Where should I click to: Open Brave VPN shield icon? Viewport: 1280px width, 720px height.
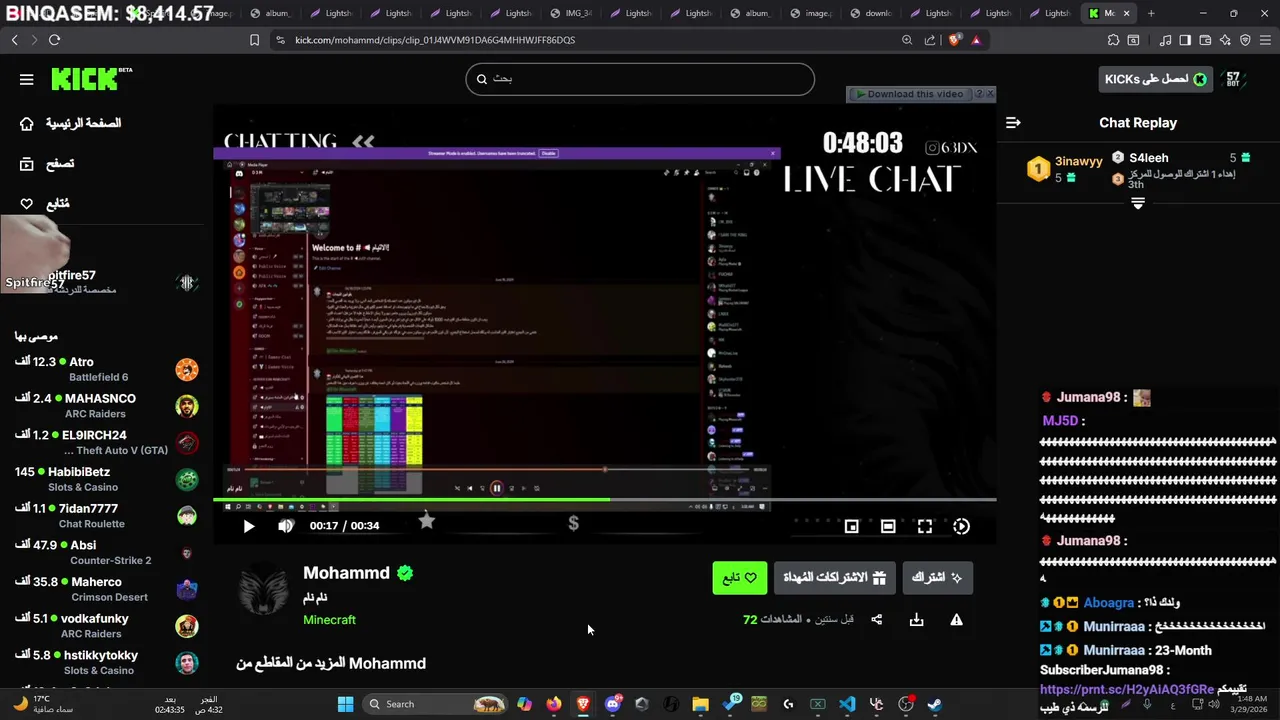[1245, 40]
